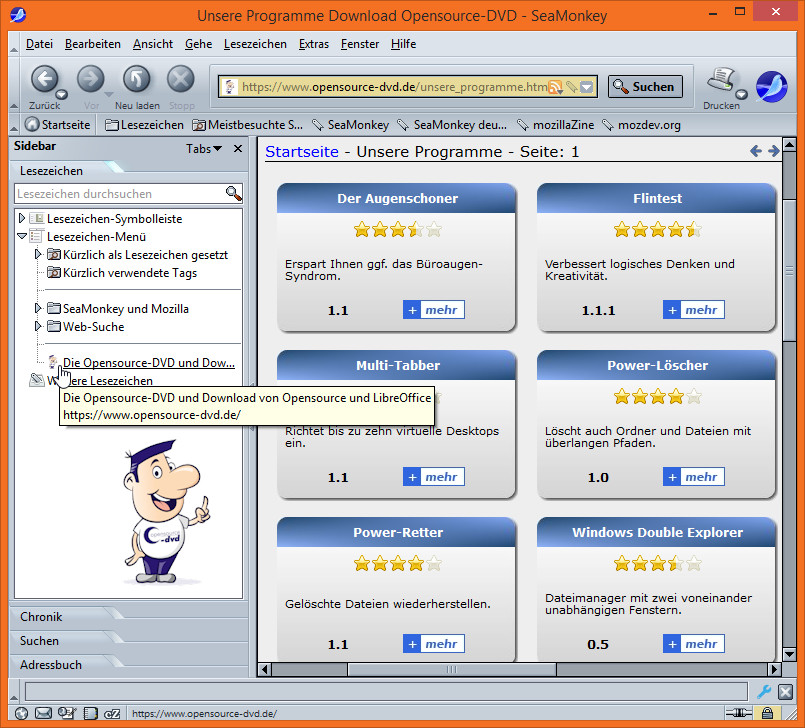Click the SeaMonkey throbber logo
805x728 pixels.
coord(771,87)
